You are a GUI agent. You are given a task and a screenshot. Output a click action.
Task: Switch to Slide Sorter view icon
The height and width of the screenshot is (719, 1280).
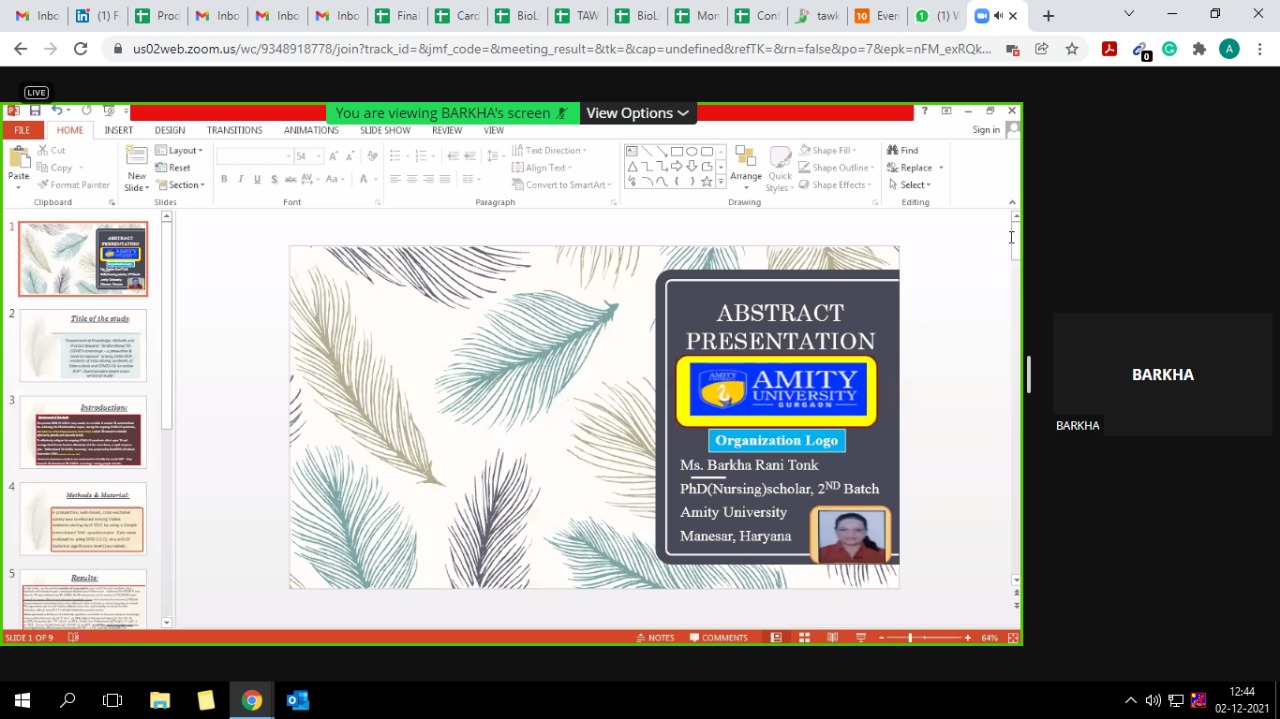pos(804,638)
